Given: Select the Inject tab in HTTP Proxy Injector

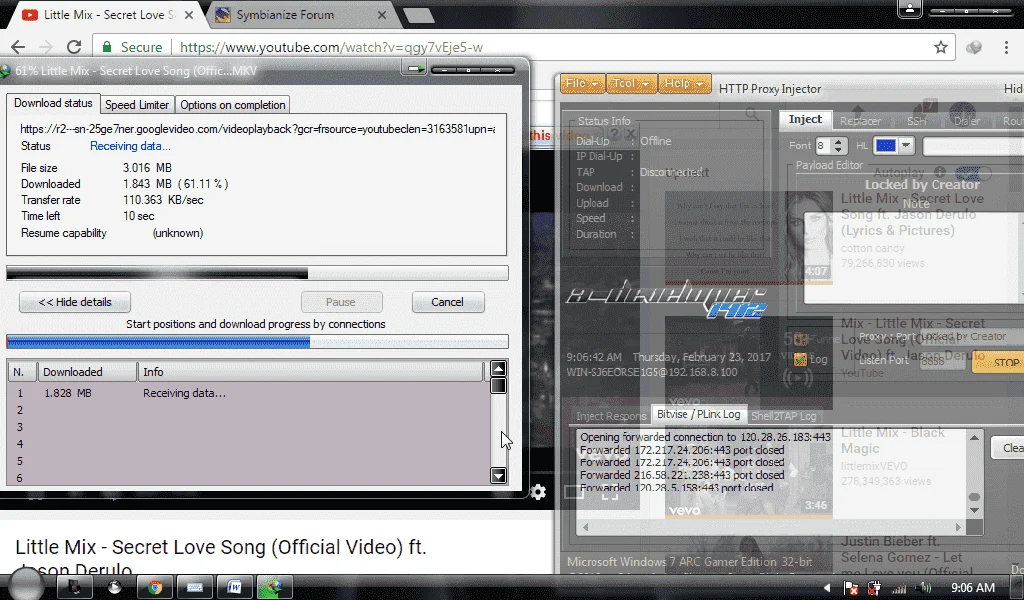Looking at the screenshot, I should (x=805, y=119).
